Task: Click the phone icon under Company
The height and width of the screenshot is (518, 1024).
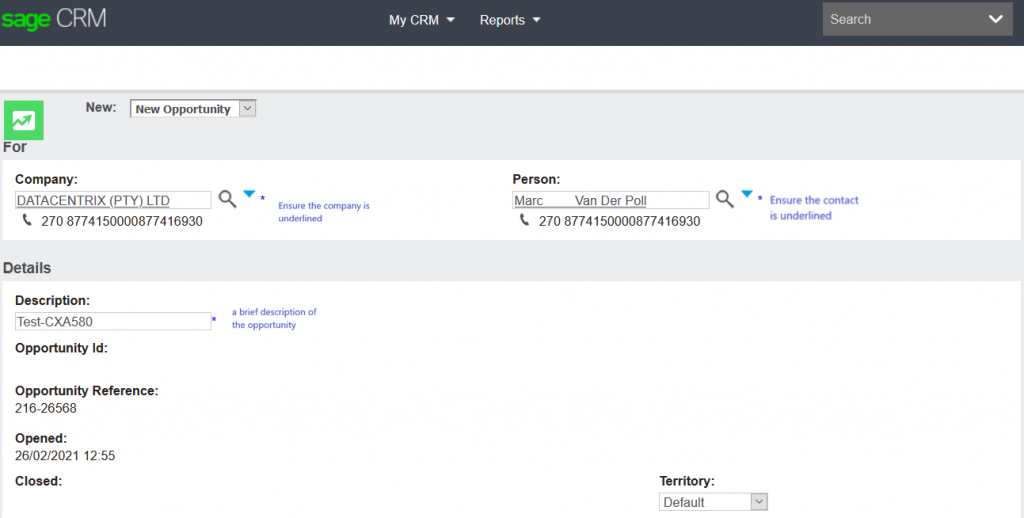Action: coord(28,220)
